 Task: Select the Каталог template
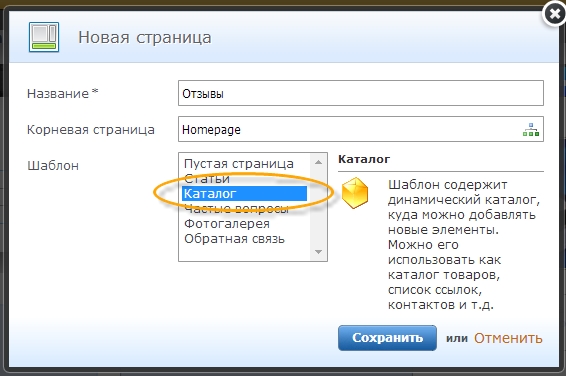pyautogui.click(x=244, y=193)
